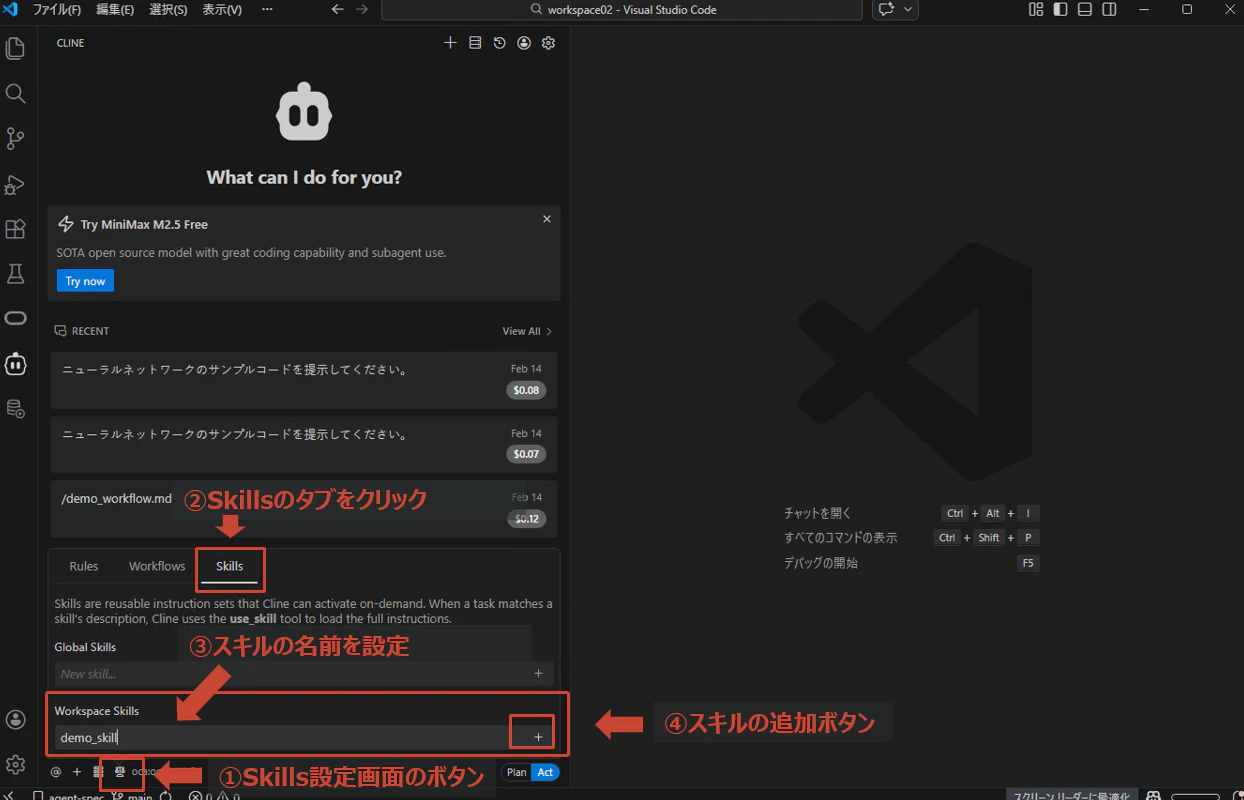Switch to the Workflows tab
Screen dimensions: 1244x800
click(157, 566)
